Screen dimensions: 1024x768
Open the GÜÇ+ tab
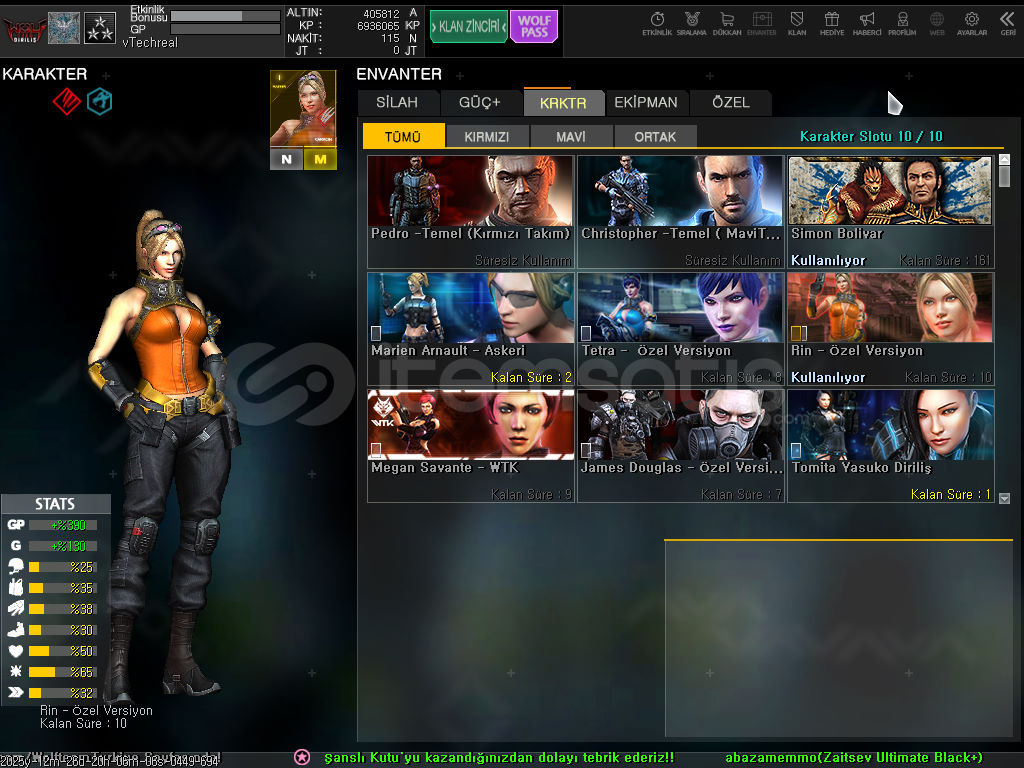[479, 103]
